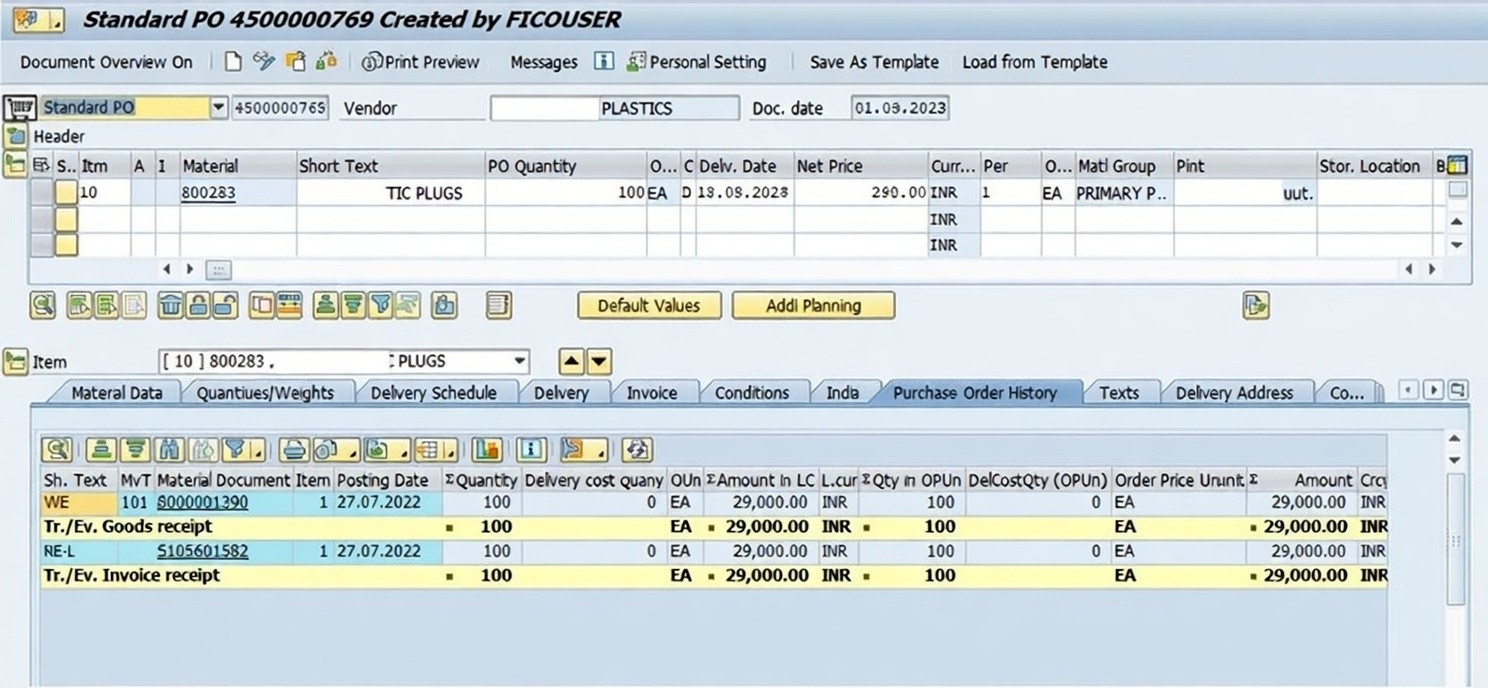The image size is (1488, 688).
Task: Collapse the Item detail section
Action: [x=15, y=362]
